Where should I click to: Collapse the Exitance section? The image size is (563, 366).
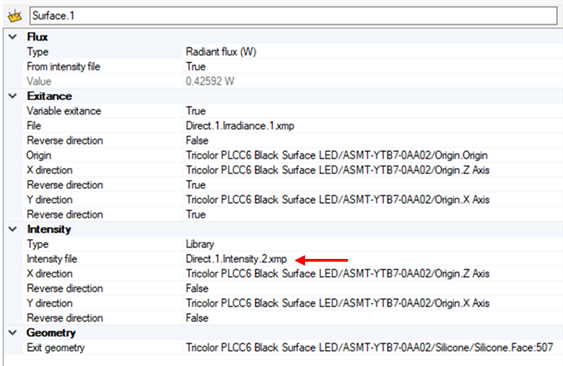coord(13,96)
